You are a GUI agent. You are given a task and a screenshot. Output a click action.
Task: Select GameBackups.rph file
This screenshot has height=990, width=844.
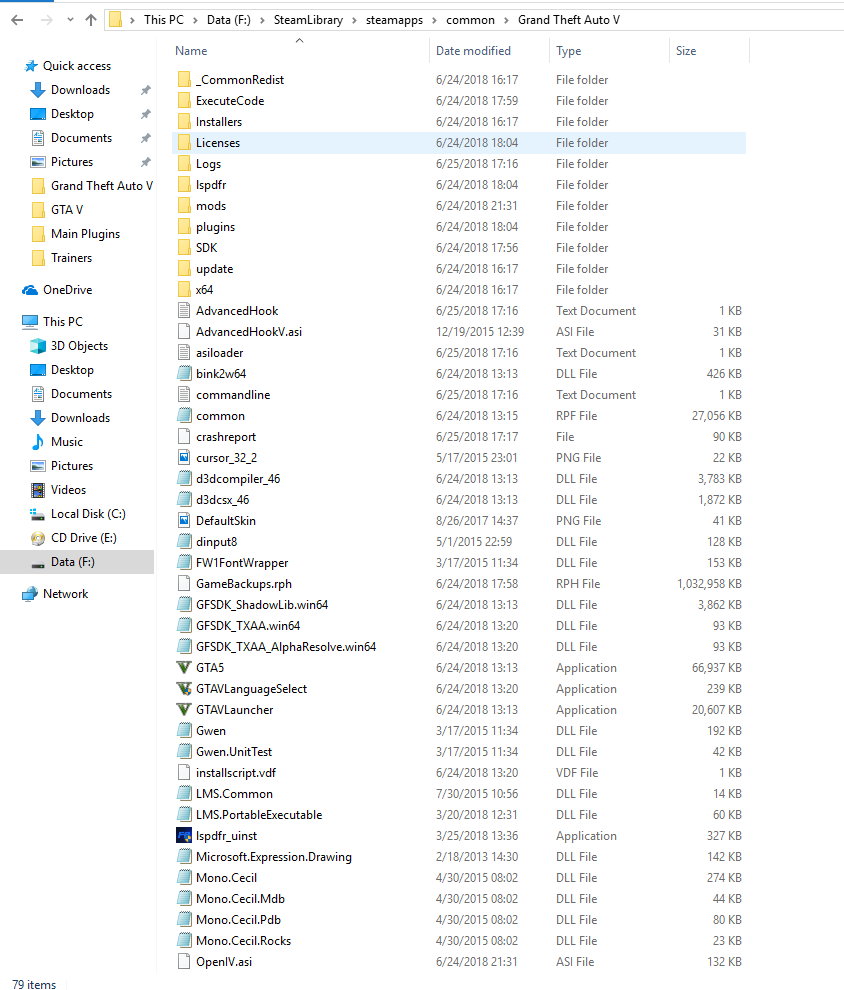pos(244,584)
